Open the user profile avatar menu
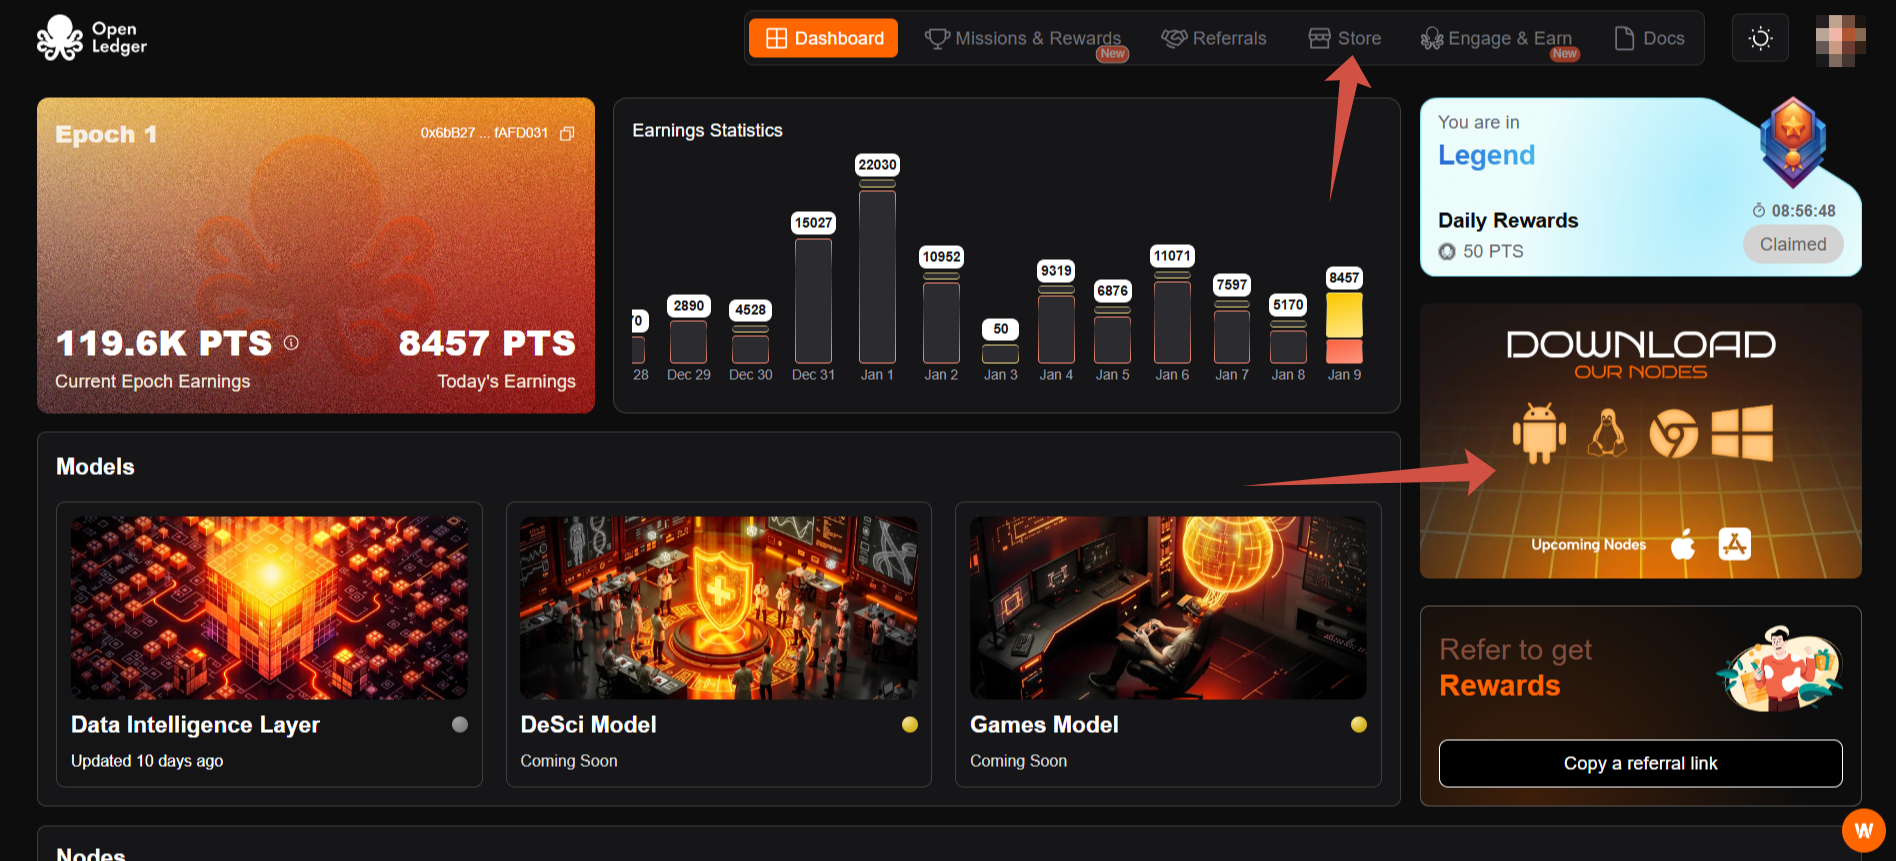1896x861 pixels. point(1840,39)
